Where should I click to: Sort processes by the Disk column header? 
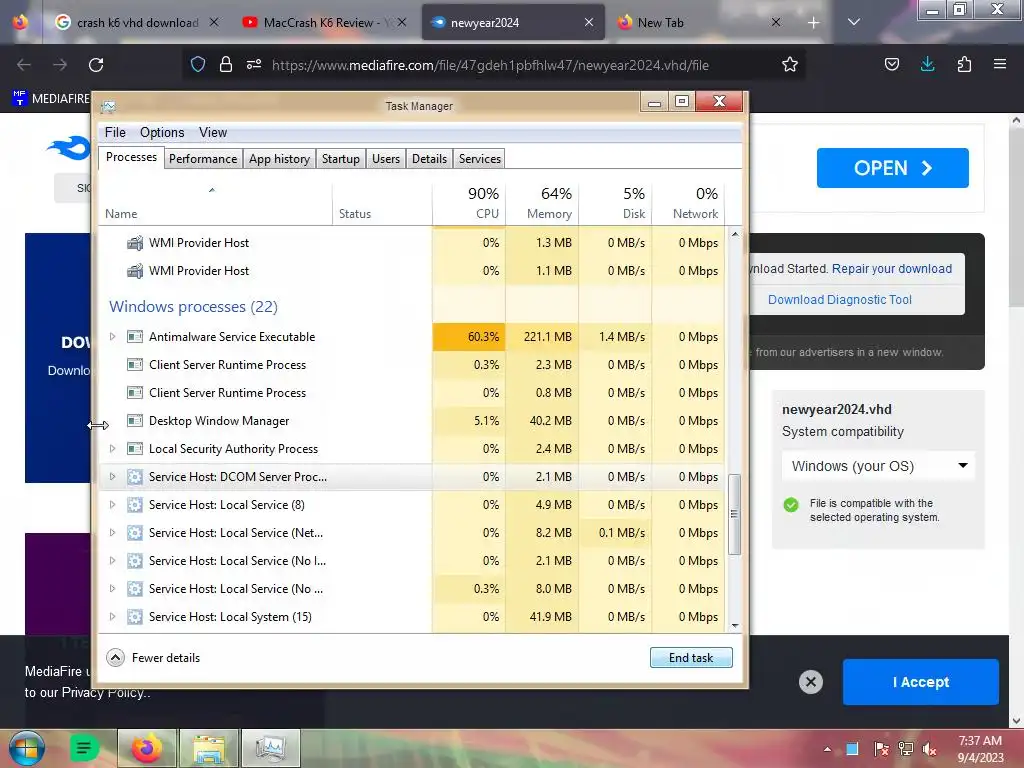point(615,203)
